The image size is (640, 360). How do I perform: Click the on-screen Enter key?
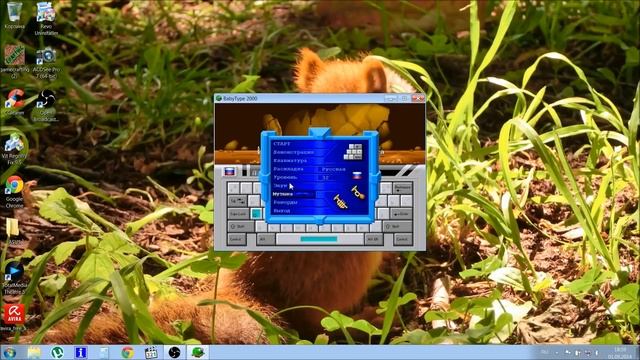tap(401, 213)
